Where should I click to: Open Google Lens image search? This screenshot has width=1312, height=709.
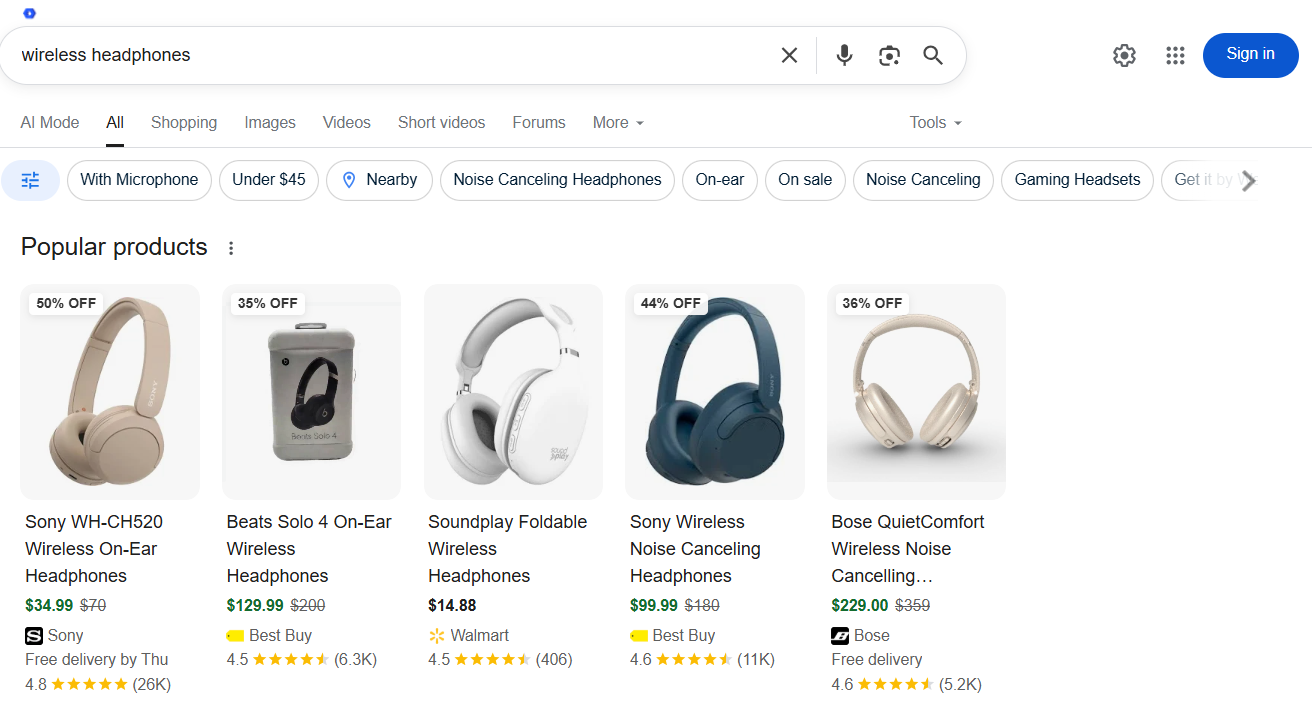click(x=888, y=55)
